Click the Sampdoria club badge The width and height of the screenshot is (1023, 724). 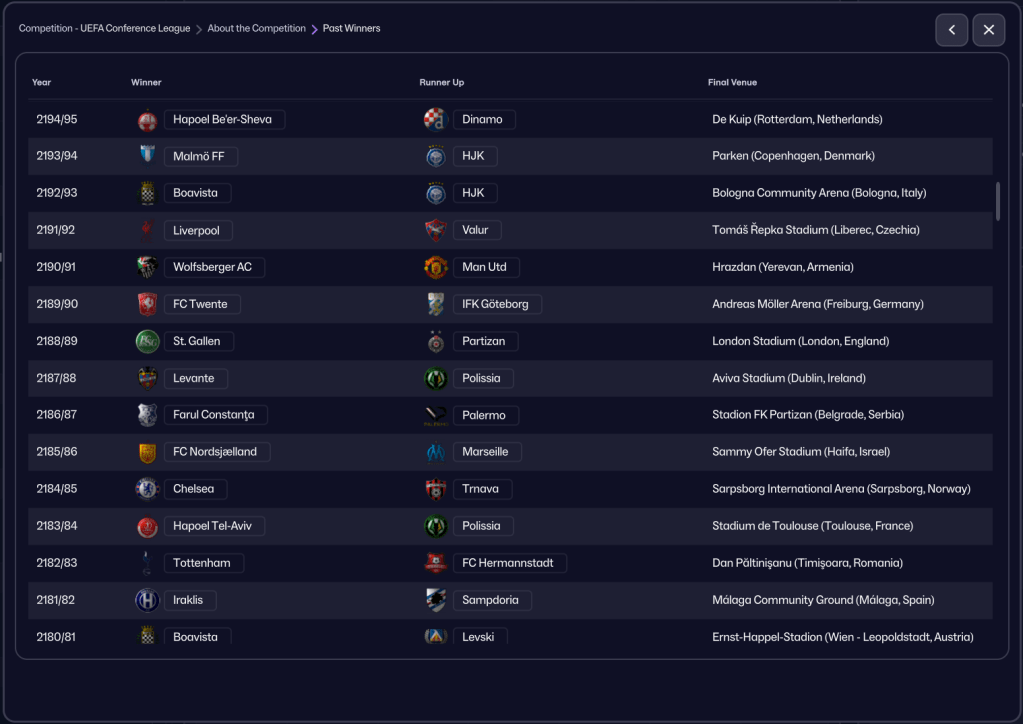tap(435, 600)
